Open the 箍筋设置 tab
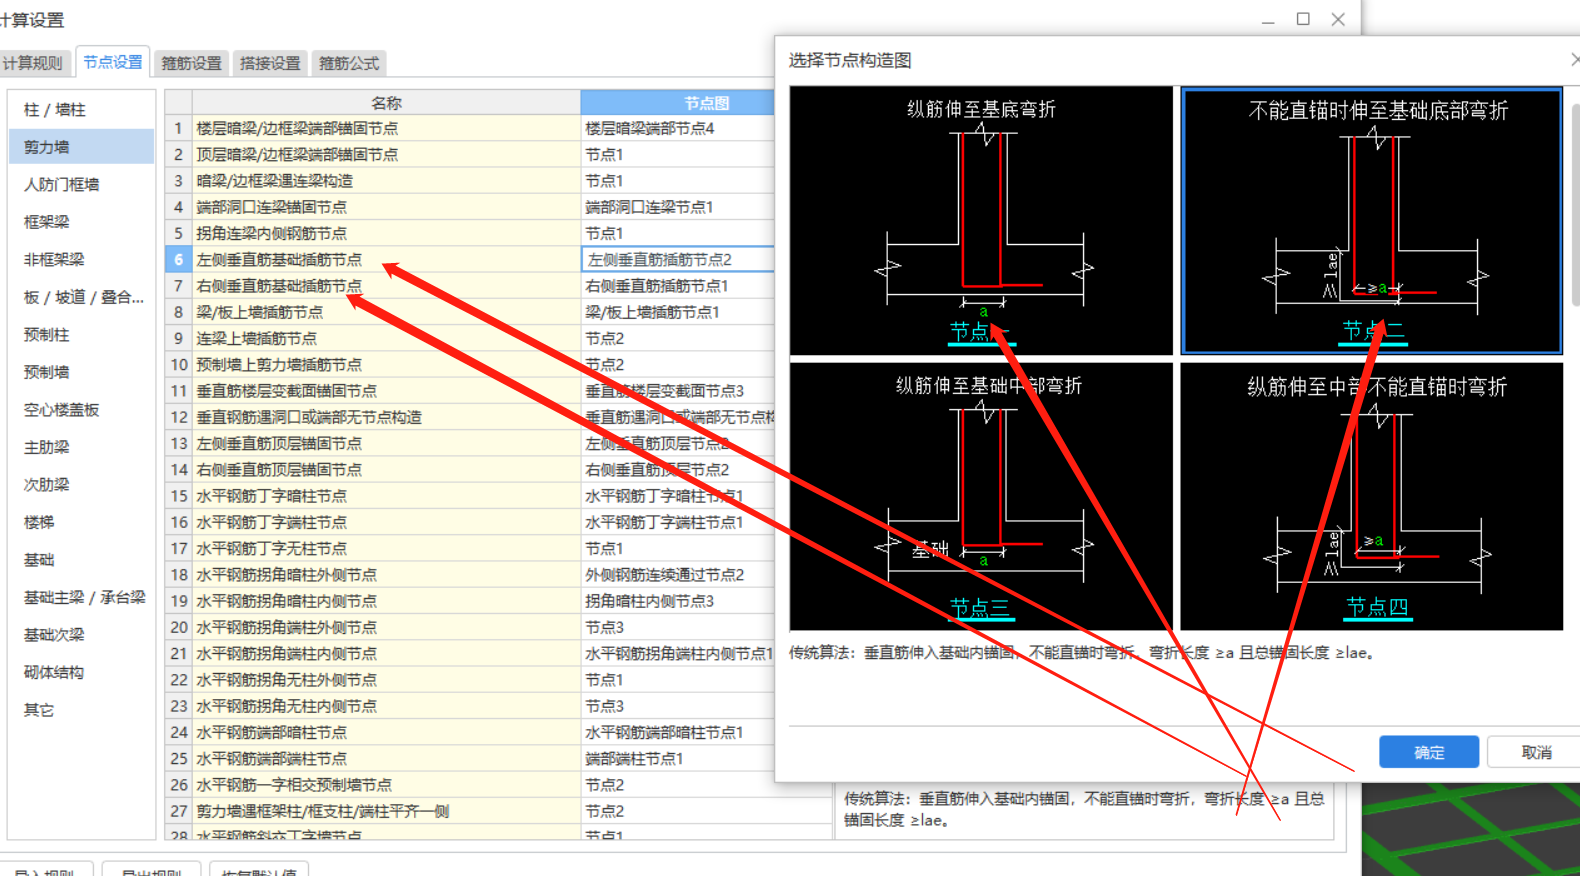 click(x=191, y=63)
